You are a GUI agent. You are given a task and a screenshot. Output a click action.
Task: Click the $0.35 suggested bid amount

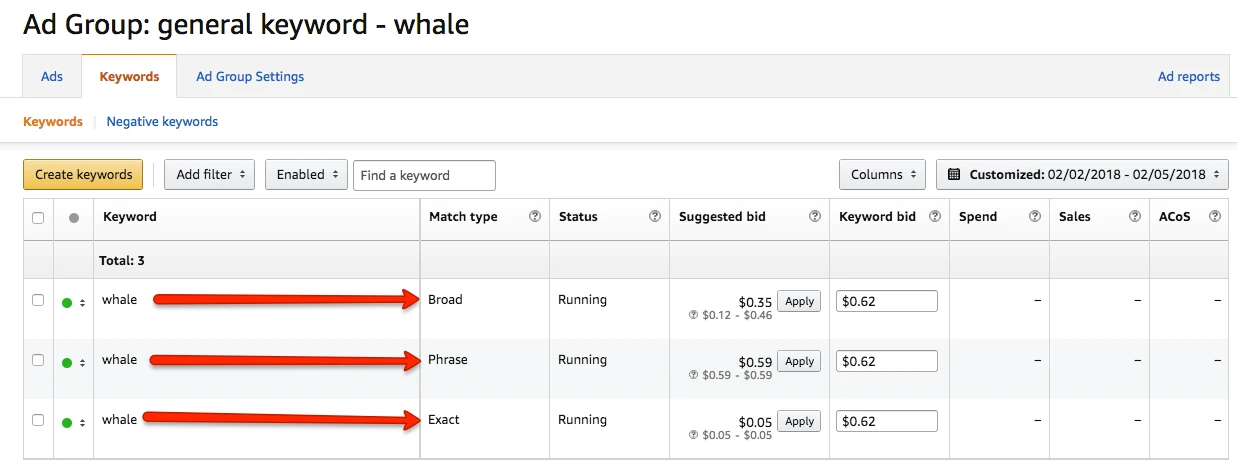(x=755, y=302)
